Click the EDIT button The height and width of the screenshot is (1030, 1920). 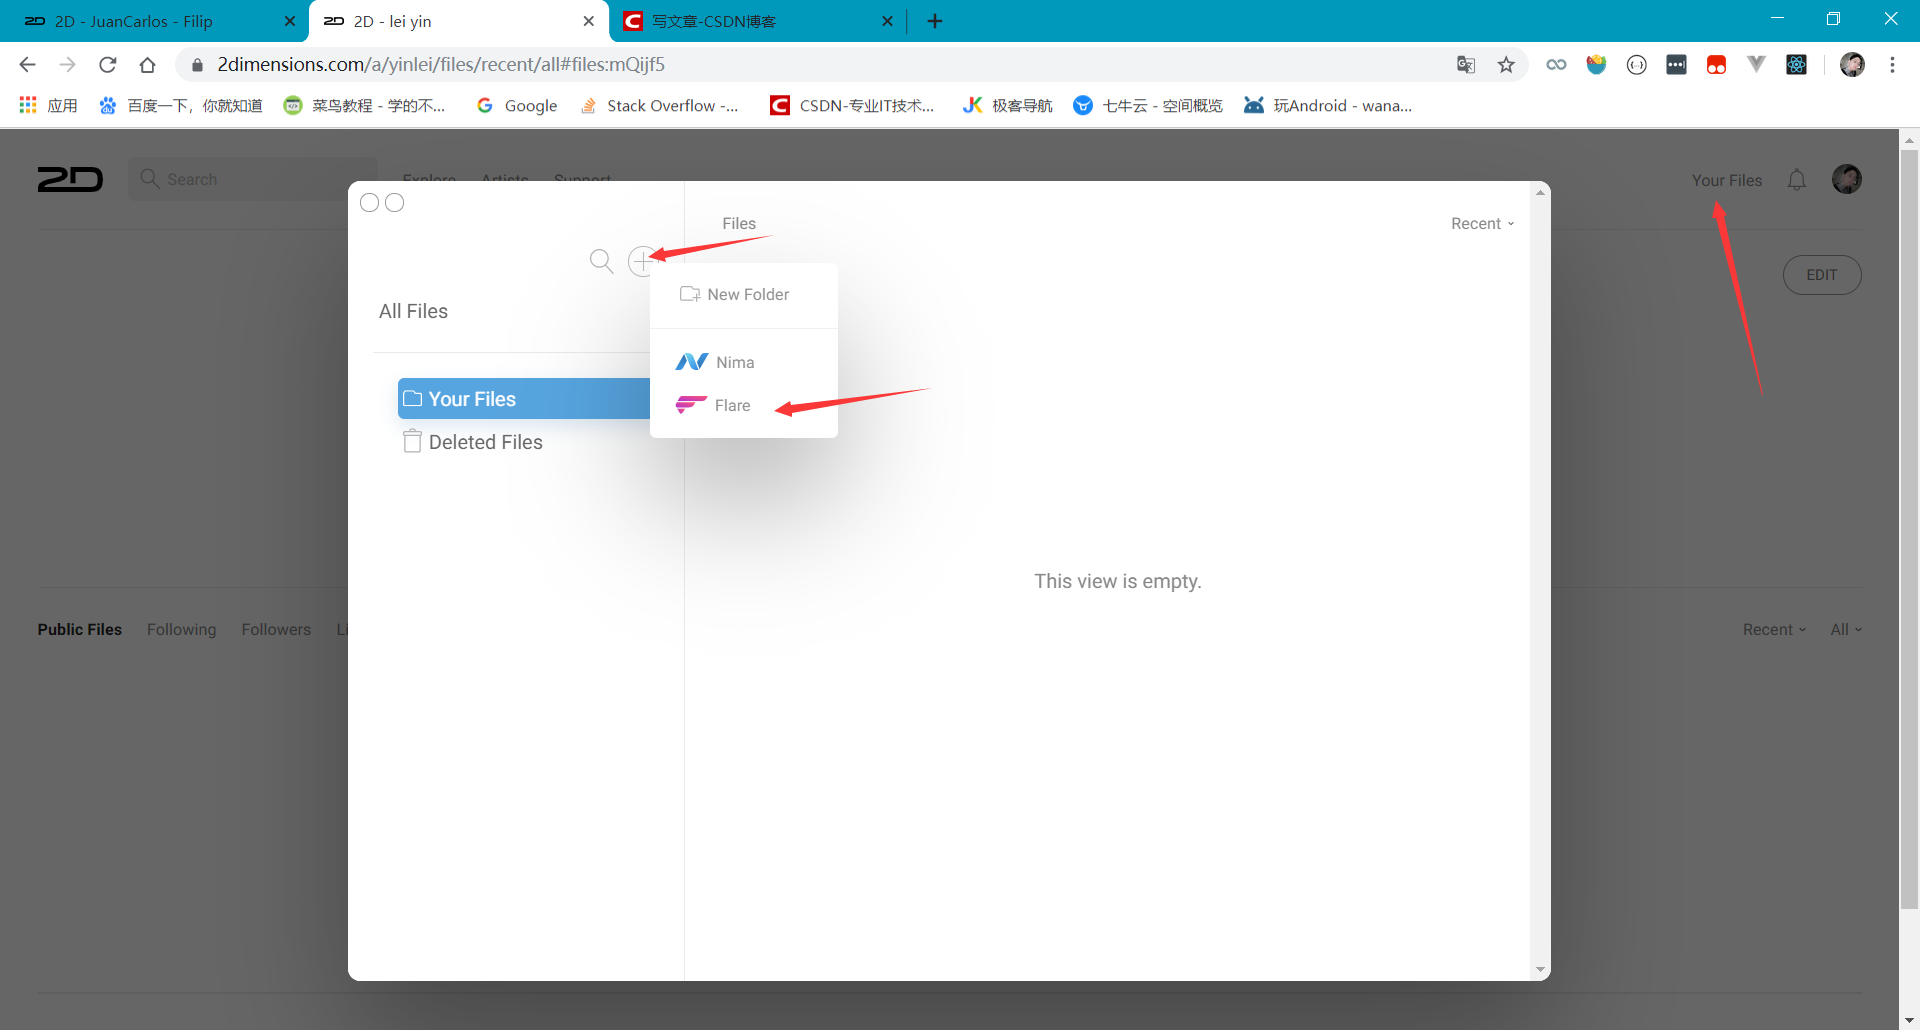pos(1822,274)
